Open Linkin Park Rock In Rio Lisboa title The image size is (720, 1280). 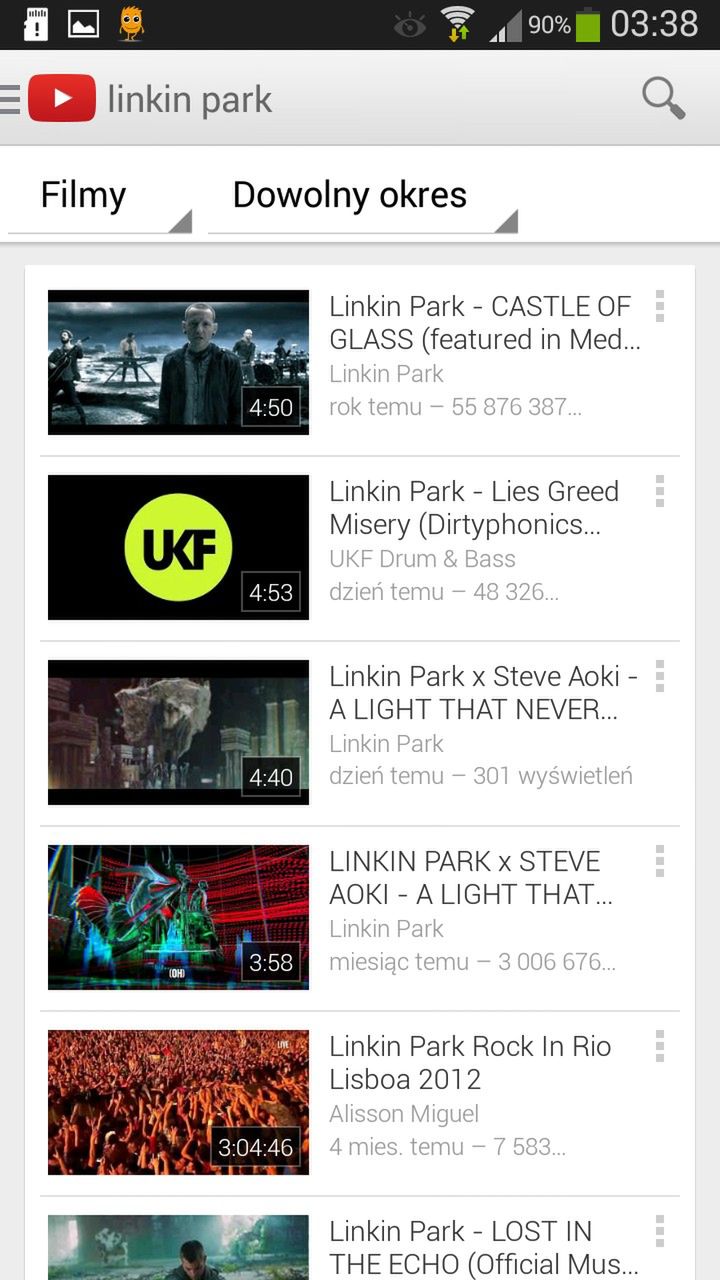click(470, 1063)
